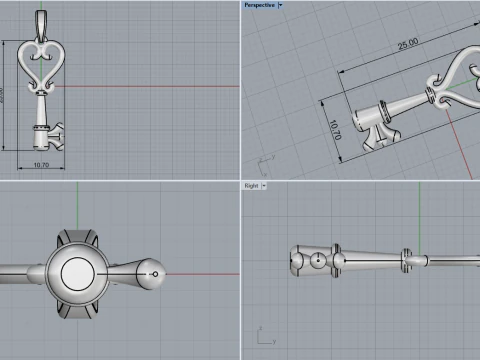Screen dimensions: 480x360
Task: Open the Right viewport dropdown arrow
Action: [x=264, y=186]
